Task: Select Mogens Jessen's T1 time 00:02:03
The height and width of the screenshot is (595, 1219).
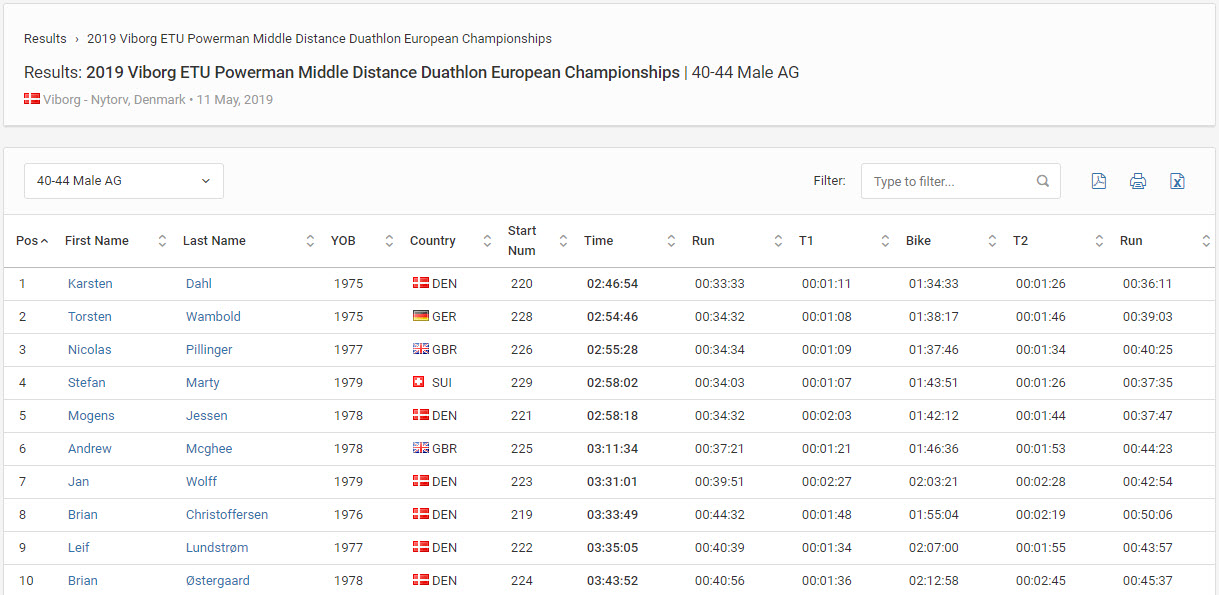Action: click(827, 415)
